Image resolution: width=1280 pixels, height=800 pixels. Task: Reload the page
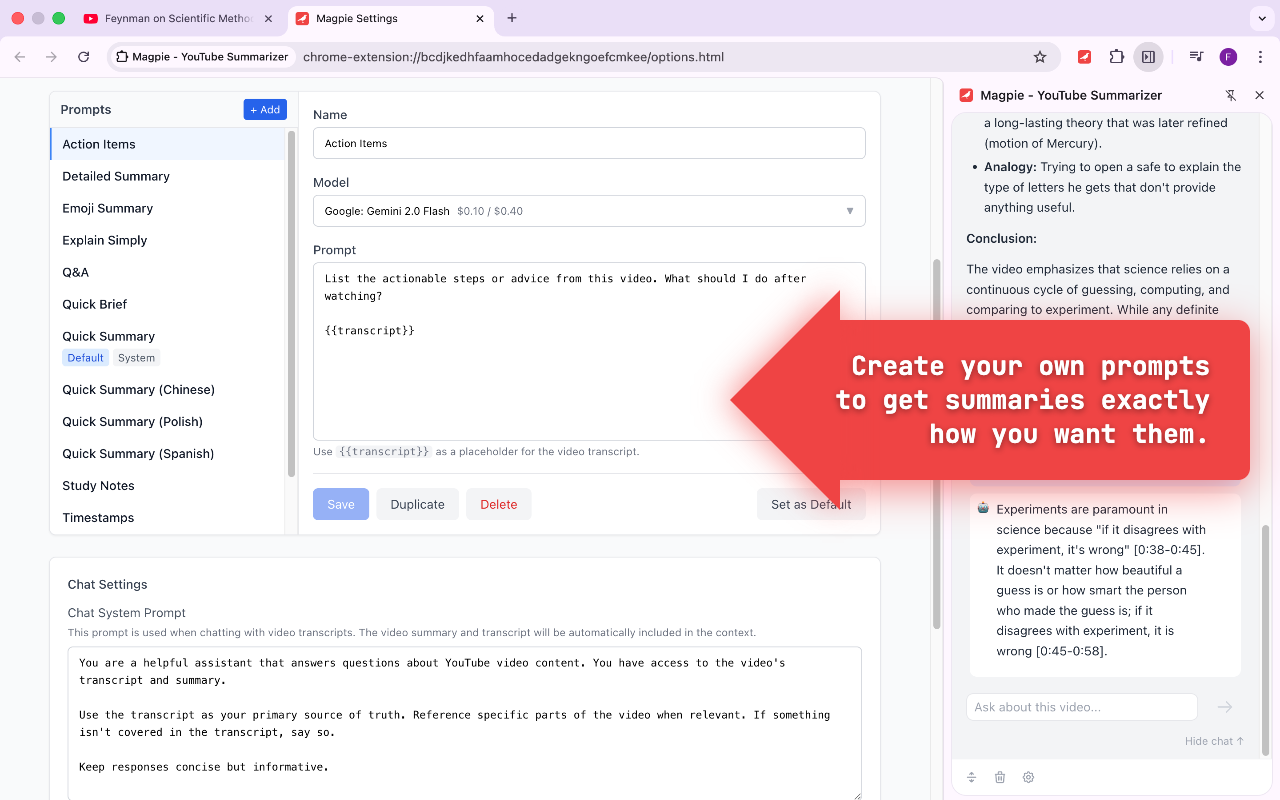(x=84, y=57)
